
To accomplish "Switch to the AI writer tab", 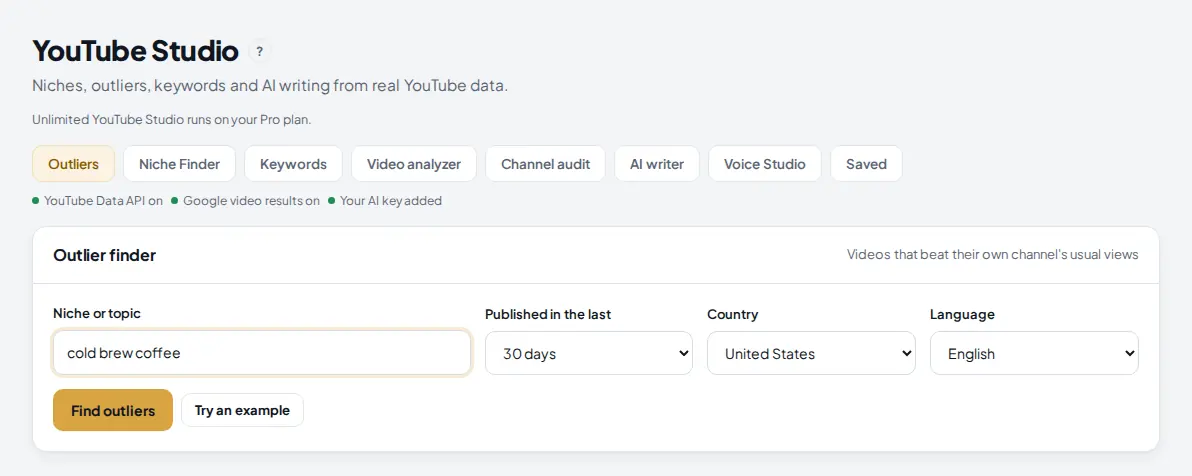I will (657, 163).
